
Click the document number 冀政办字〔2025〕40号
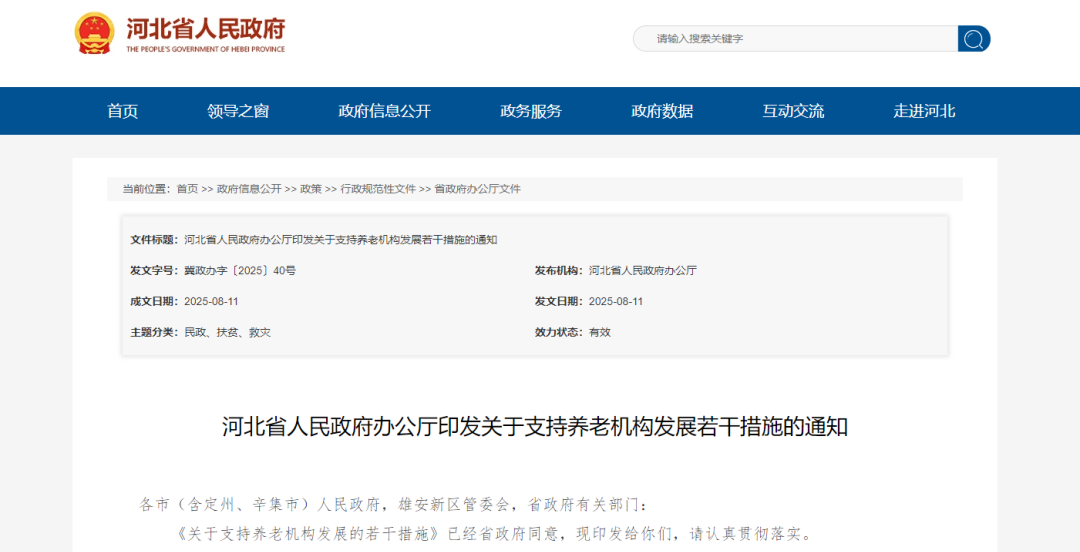(x=240, y=271)
